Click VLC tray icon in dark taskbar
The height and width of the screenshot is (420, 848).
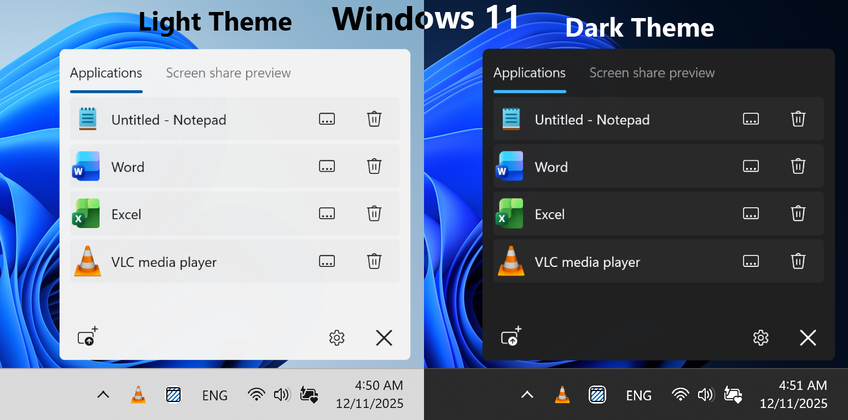coord(562,395)
